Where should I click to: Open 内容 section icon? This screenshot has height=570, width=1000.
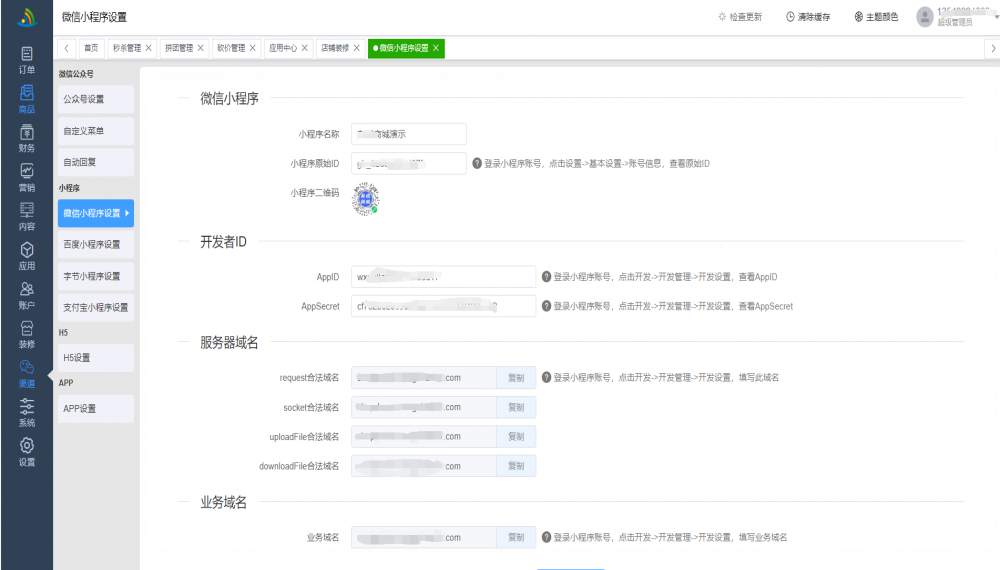[26, 215]
